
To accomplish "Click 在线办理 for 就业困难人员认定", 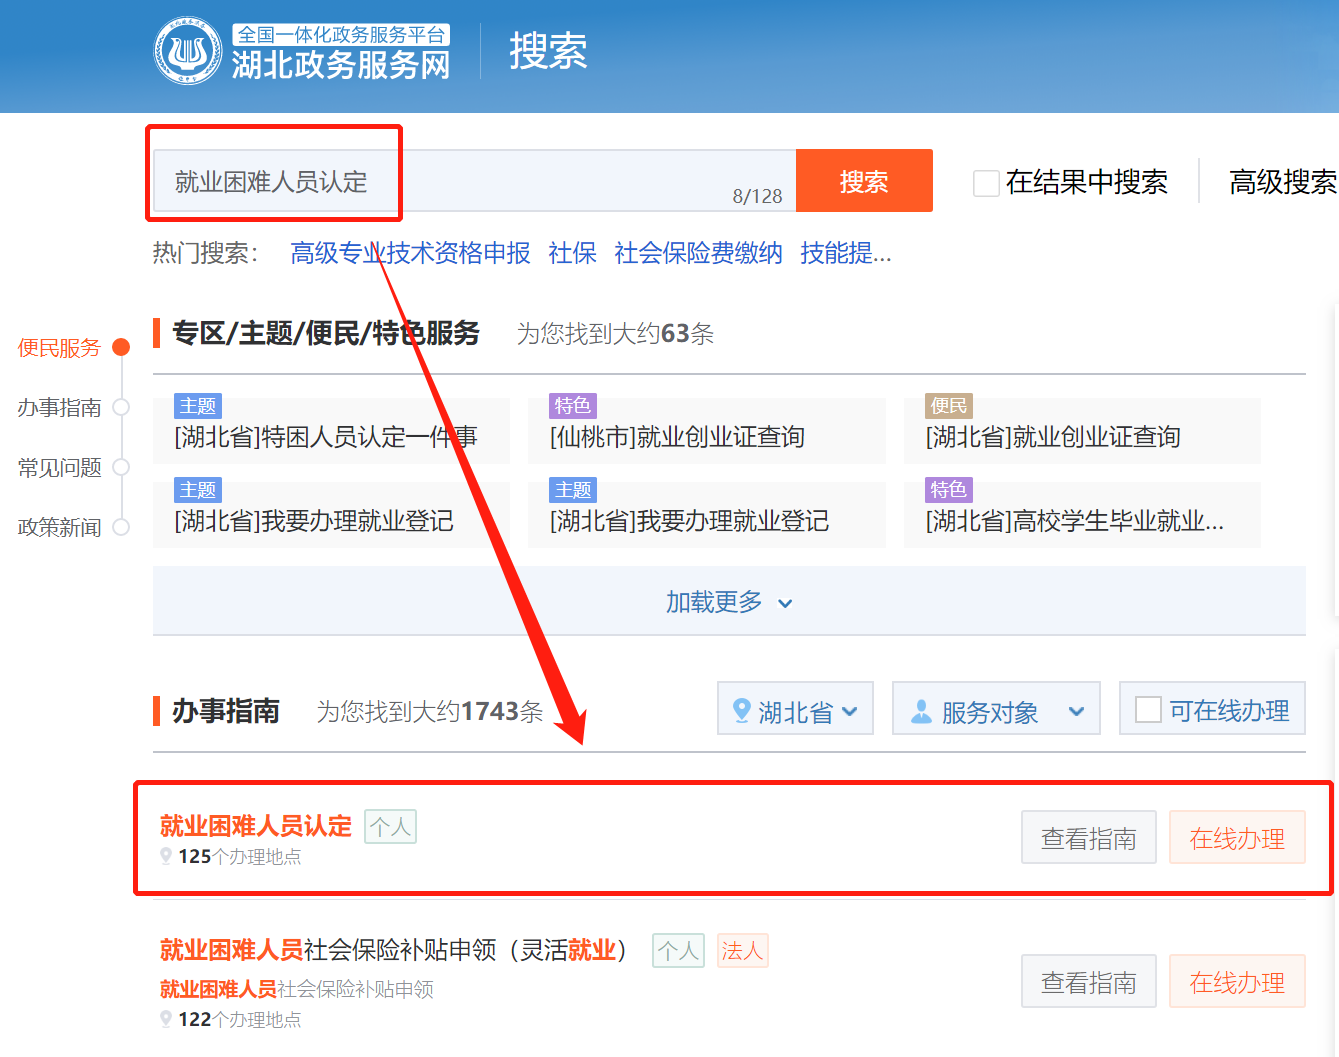I will pyautogui.click(x=1236, y=838).
